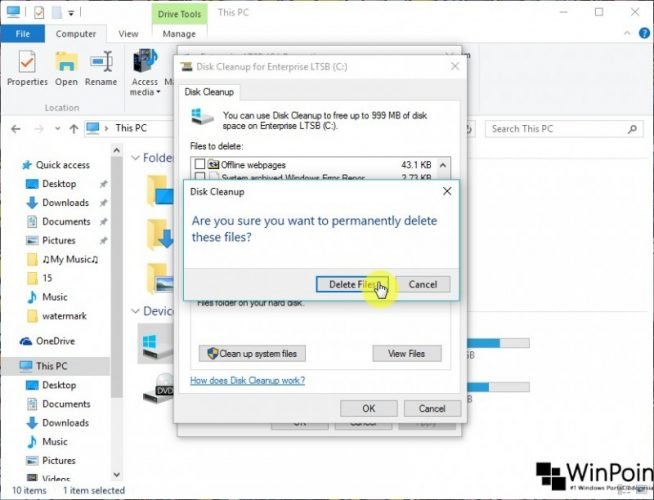Click the Desktop folder icon in Folders group
654x500 pixels.
click(160, 190)
